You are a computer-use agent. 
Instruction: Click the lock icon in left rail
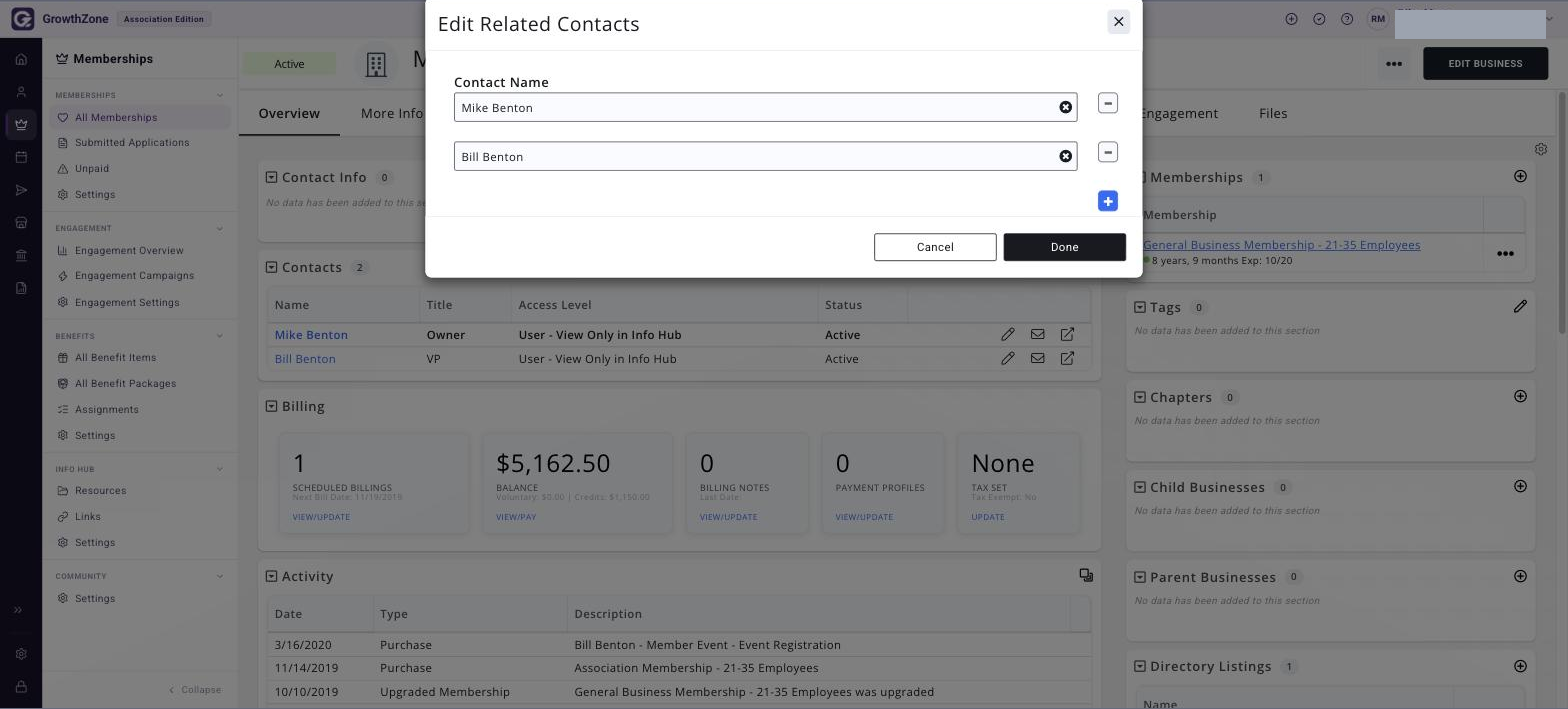(x=21, y=687)
